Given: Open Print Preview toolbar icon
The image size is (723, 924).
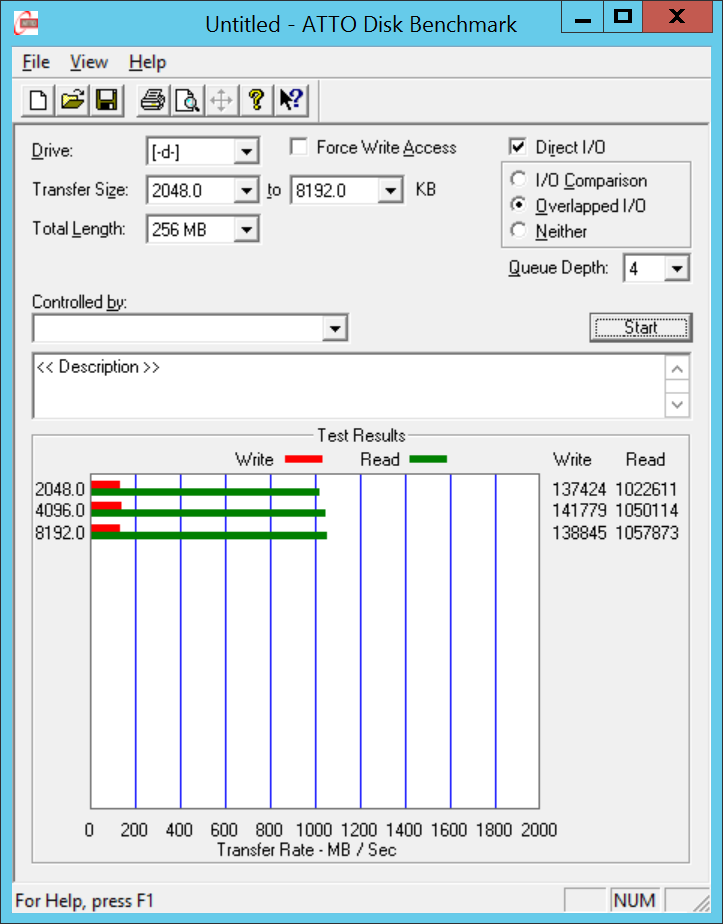Looking at the screenshot, I should point(187,100).
